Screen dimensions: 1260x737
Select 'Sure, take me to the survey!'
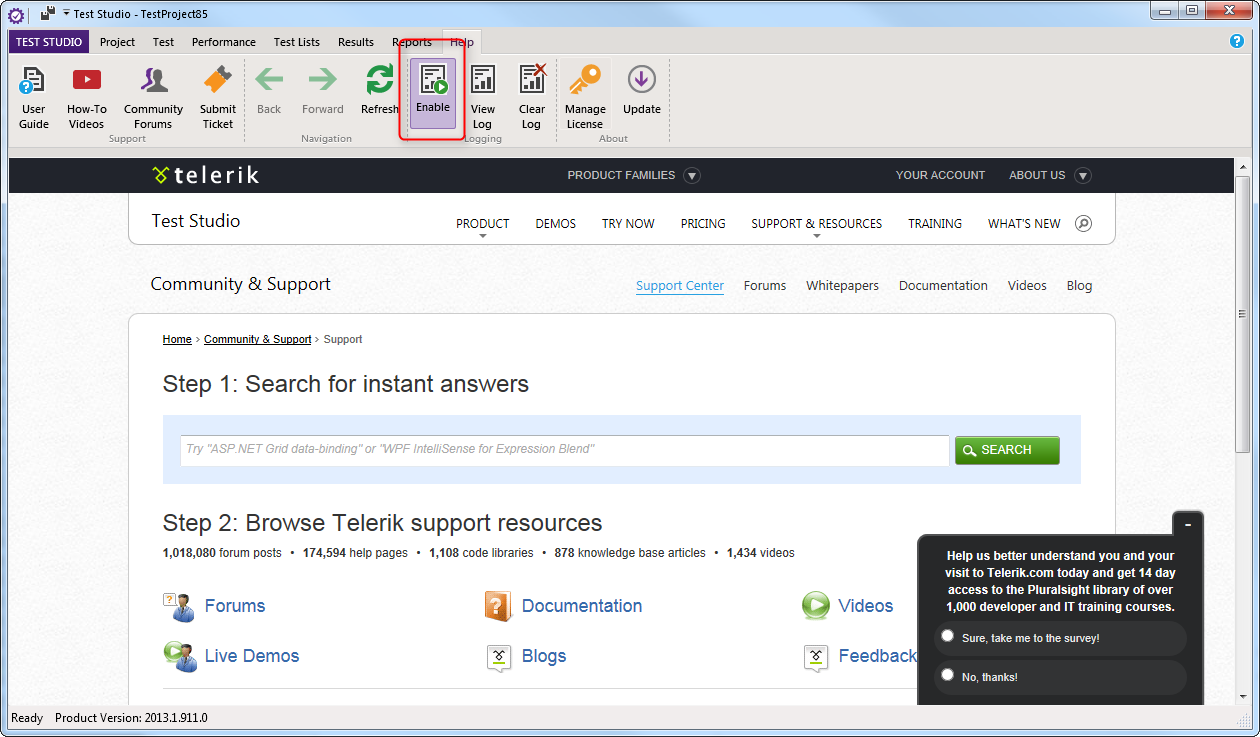pyautogui.click(x=947, y=636)
